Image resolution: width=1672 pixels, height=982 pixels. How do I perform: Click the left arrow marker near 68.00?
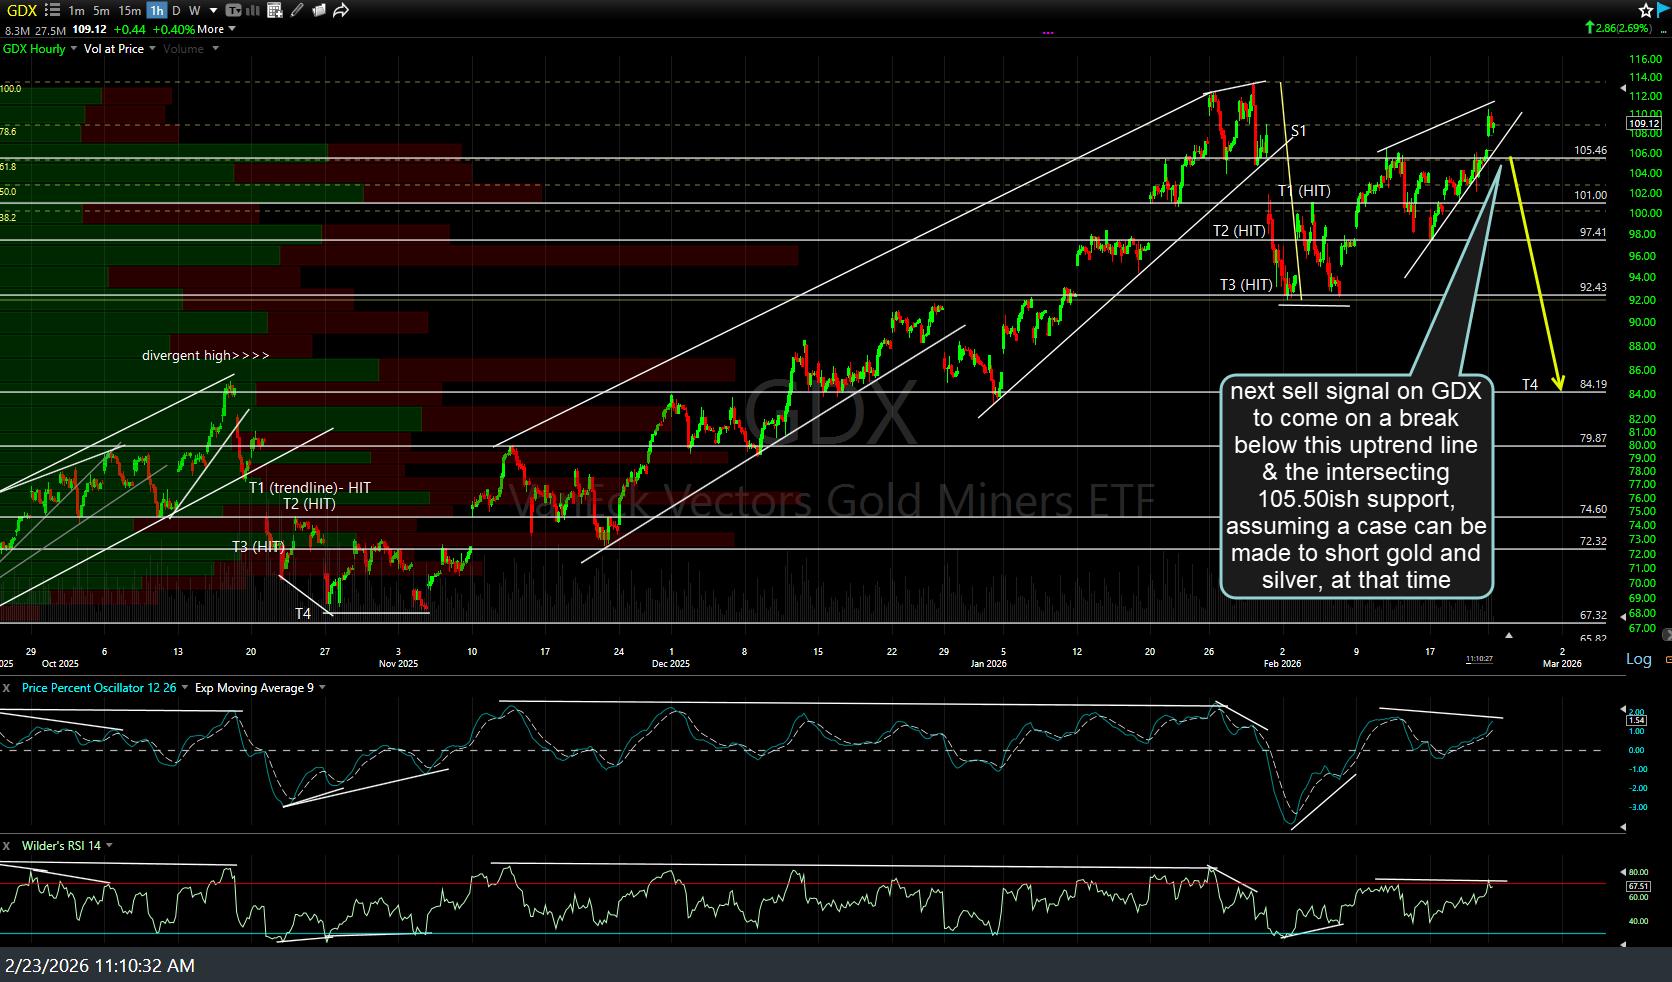click(x=1623, y=617)
